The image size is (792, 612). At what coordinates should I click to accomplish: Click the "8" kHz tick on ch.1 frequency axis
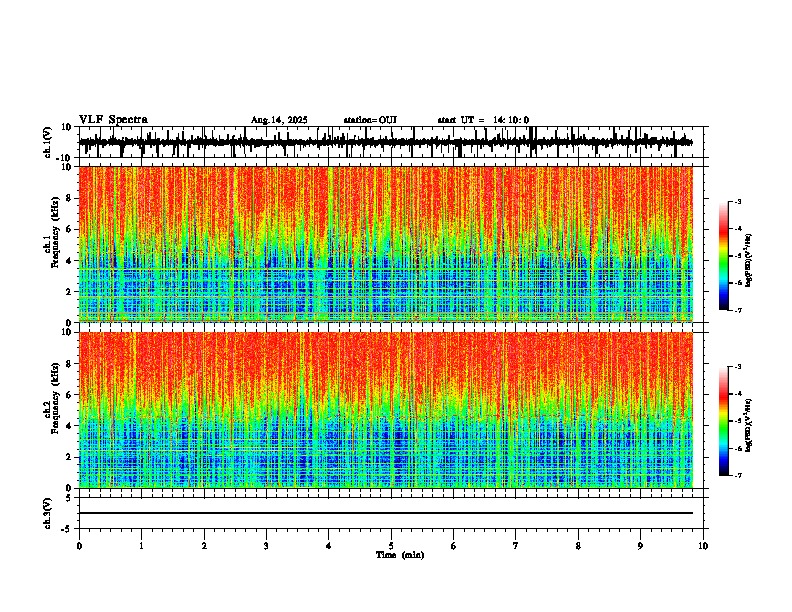[70, 198]
